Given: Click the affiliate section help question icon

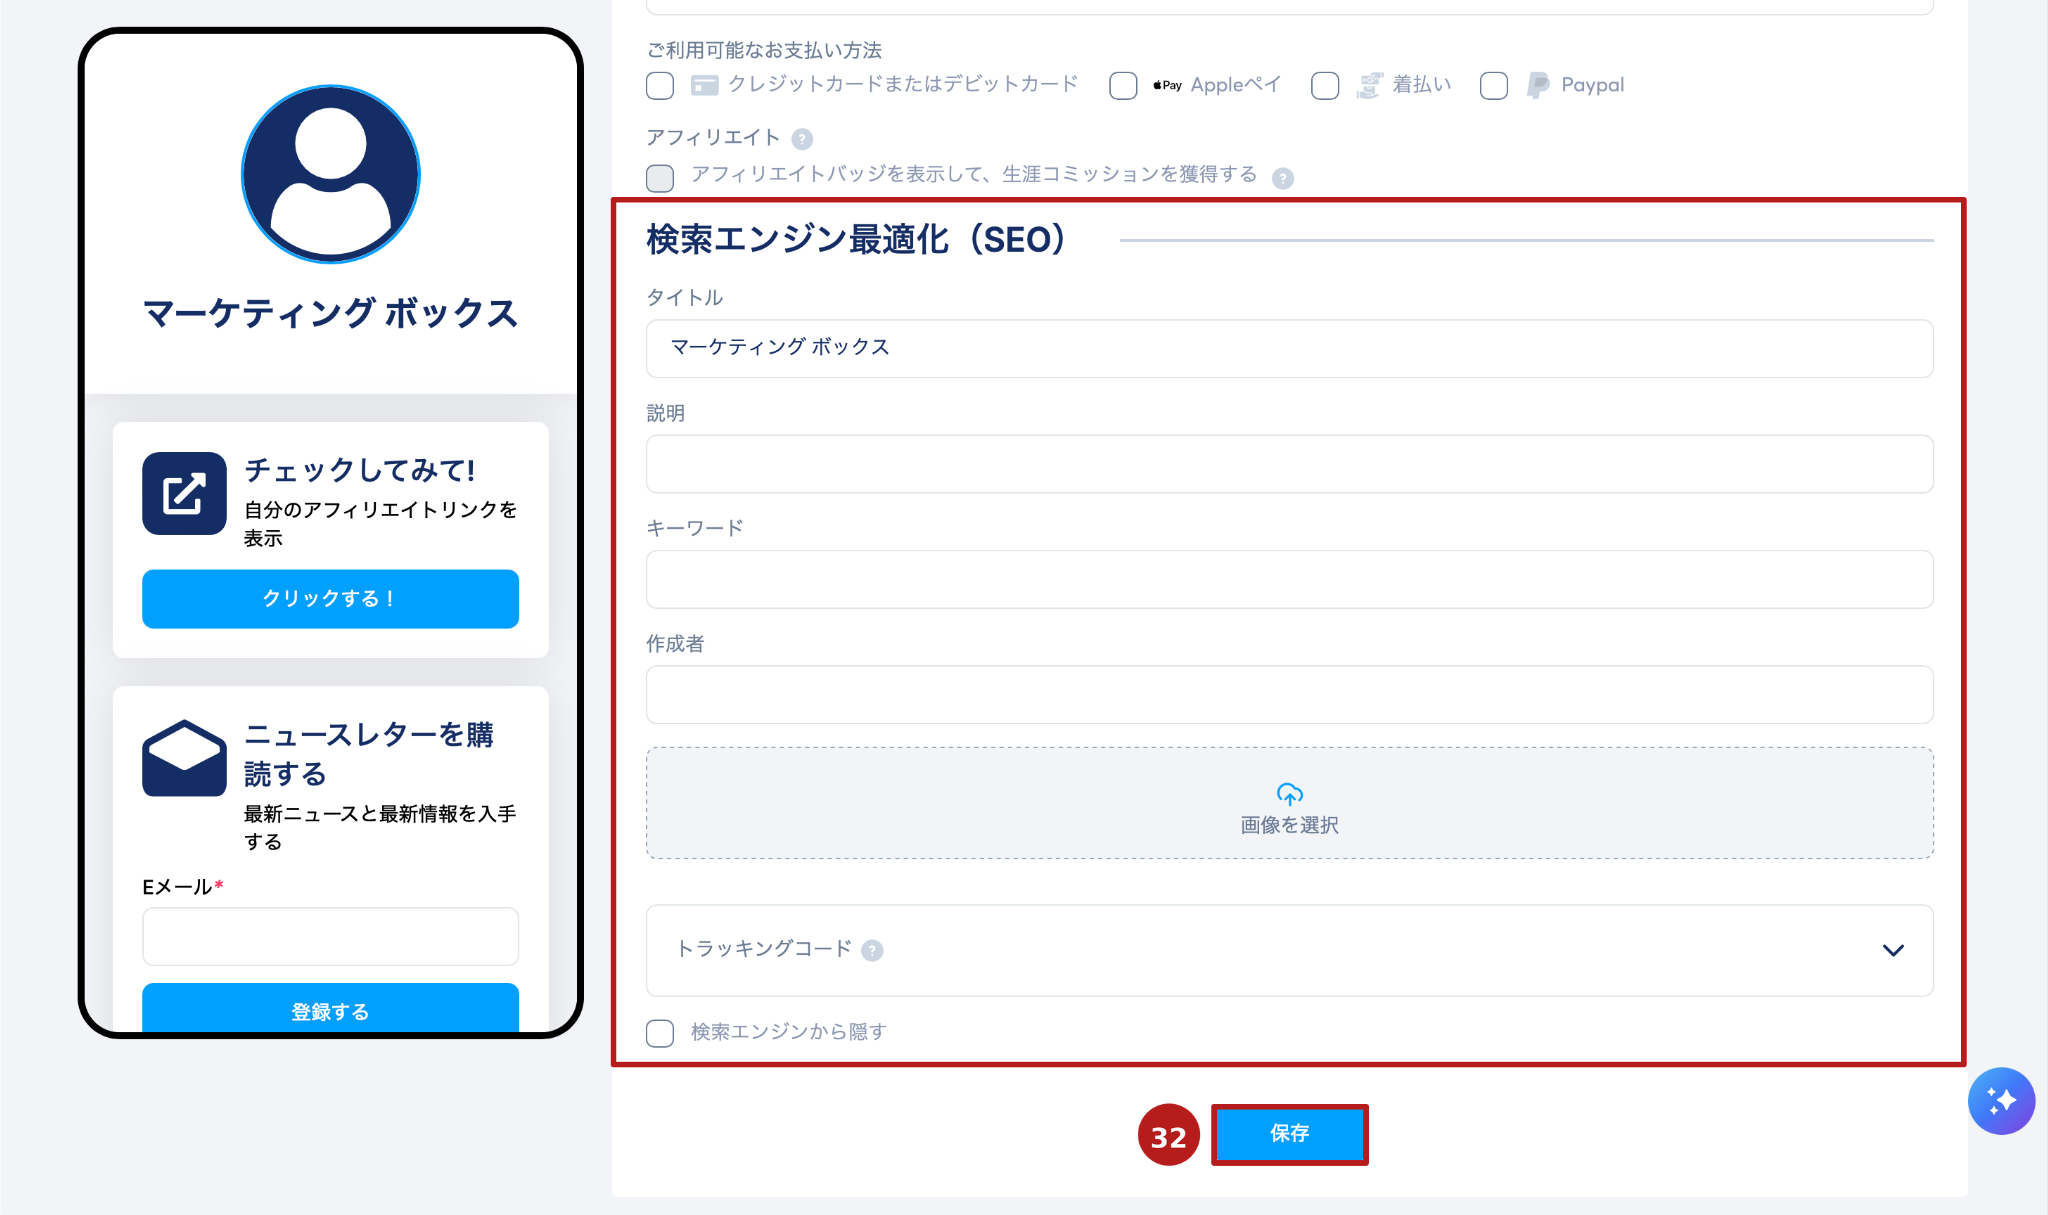Looking at the screenshot, I should (802, 139).
